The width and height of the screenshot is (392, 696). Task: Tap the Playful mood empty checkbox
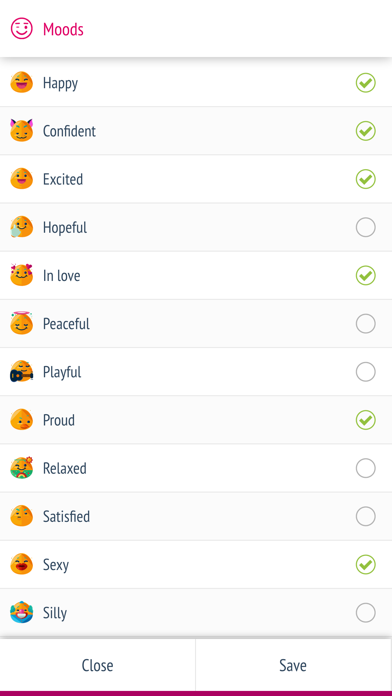[365, 372]
